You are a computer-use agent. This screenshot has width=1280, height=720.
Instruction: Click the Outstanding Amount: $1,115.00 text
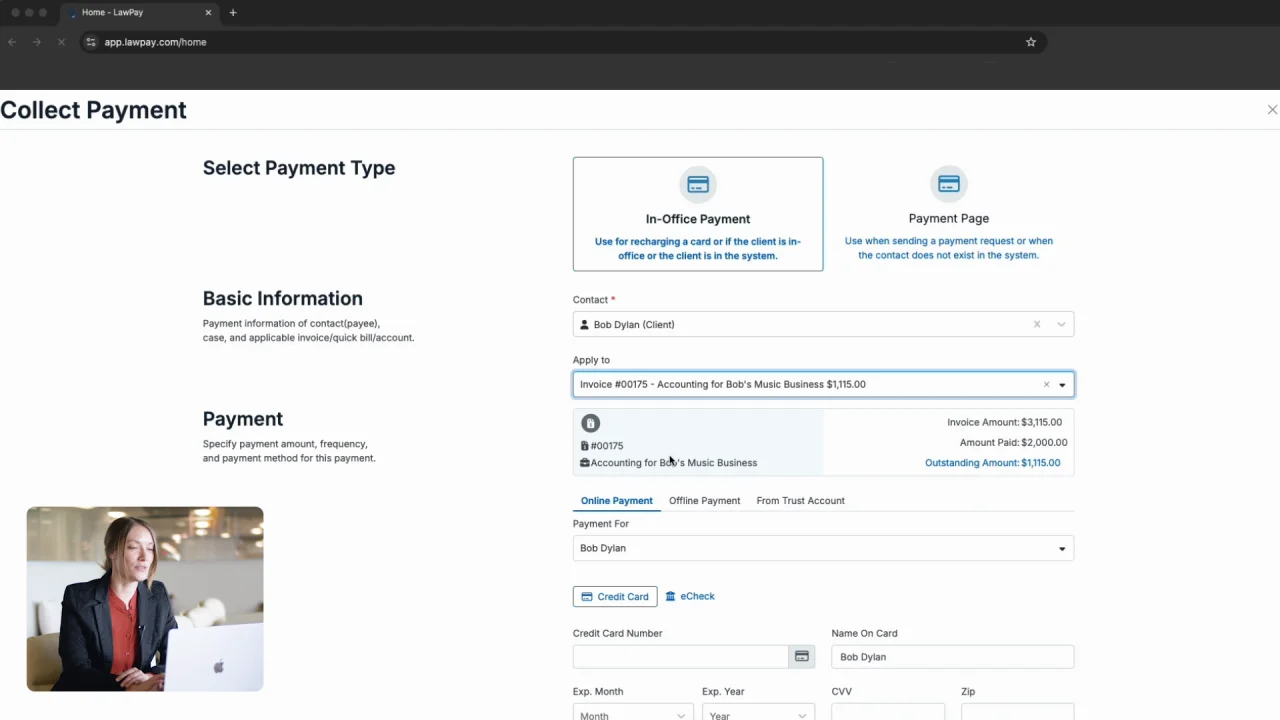pyautogui.click(x=992, y=463)
